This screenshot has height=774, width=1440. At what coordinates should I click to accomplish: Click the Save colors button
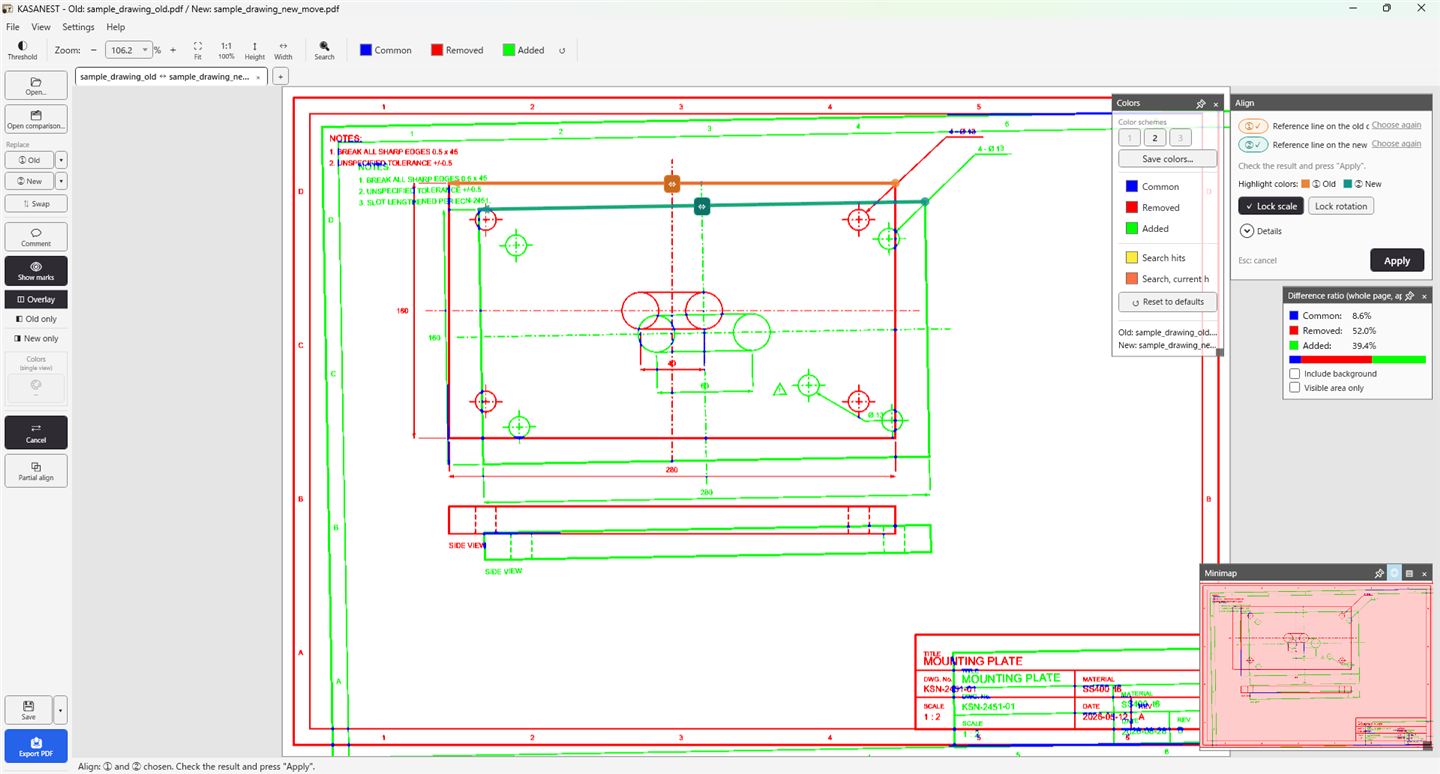(x=1168, y=159)
